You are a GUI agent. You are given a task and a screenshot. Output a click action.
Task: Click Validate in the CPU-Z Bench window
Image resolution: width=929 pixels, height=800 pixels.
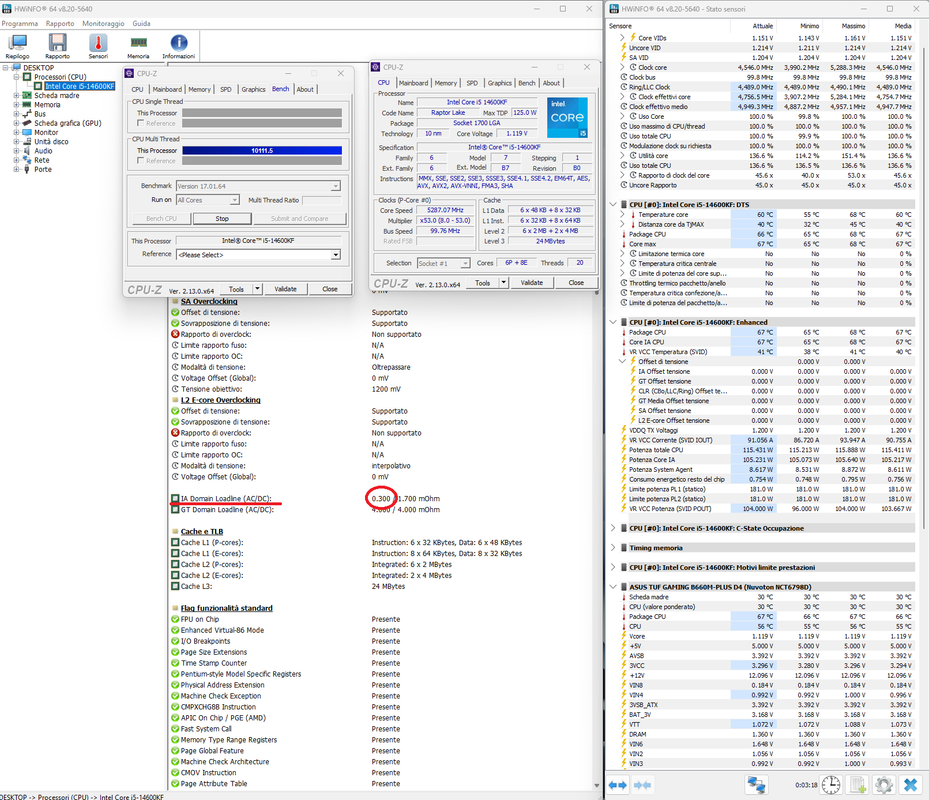coord(286,289)
